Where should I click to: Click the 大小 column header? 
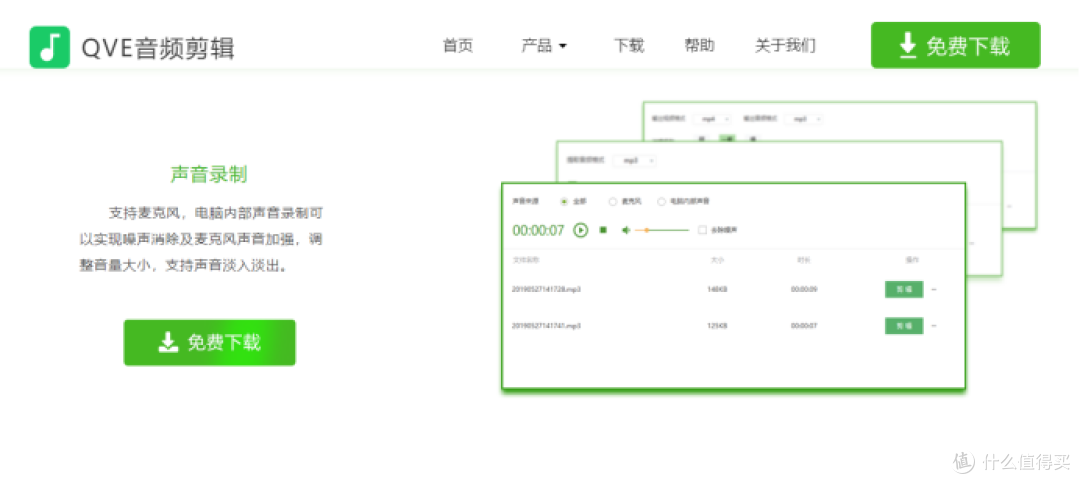(717, 260)
